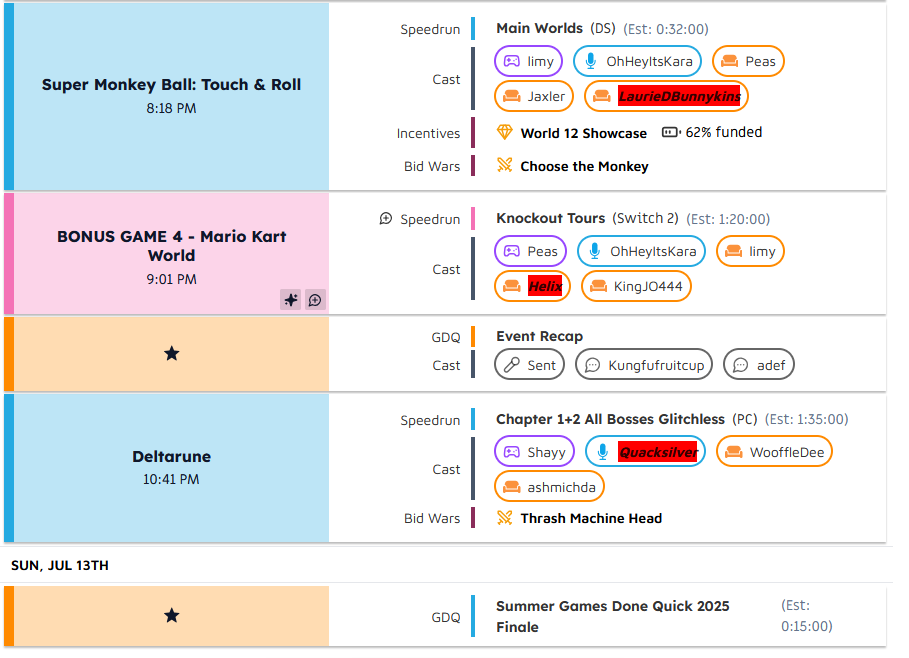This screenshot has width=909, height=658.
Task: Click the Super Monkey Ball: Touch & Roll title
Action: click(x=172, y=85)
